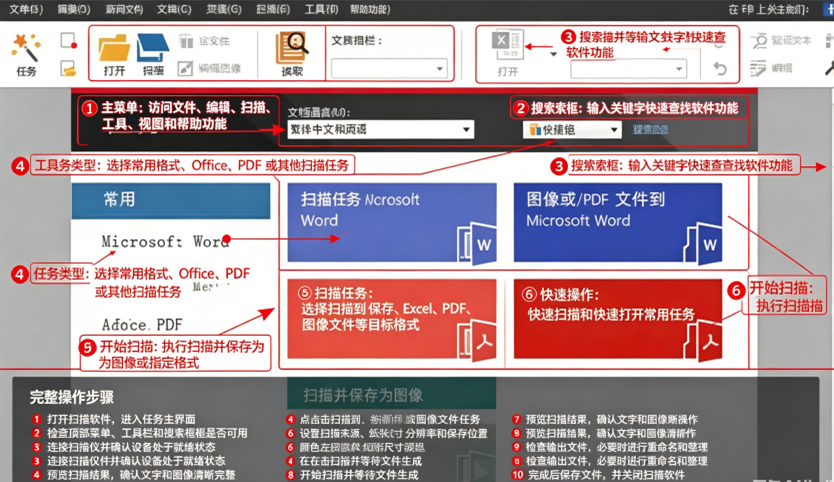Expand the 快捷themed dropdown with book icon

click(572, 130)
